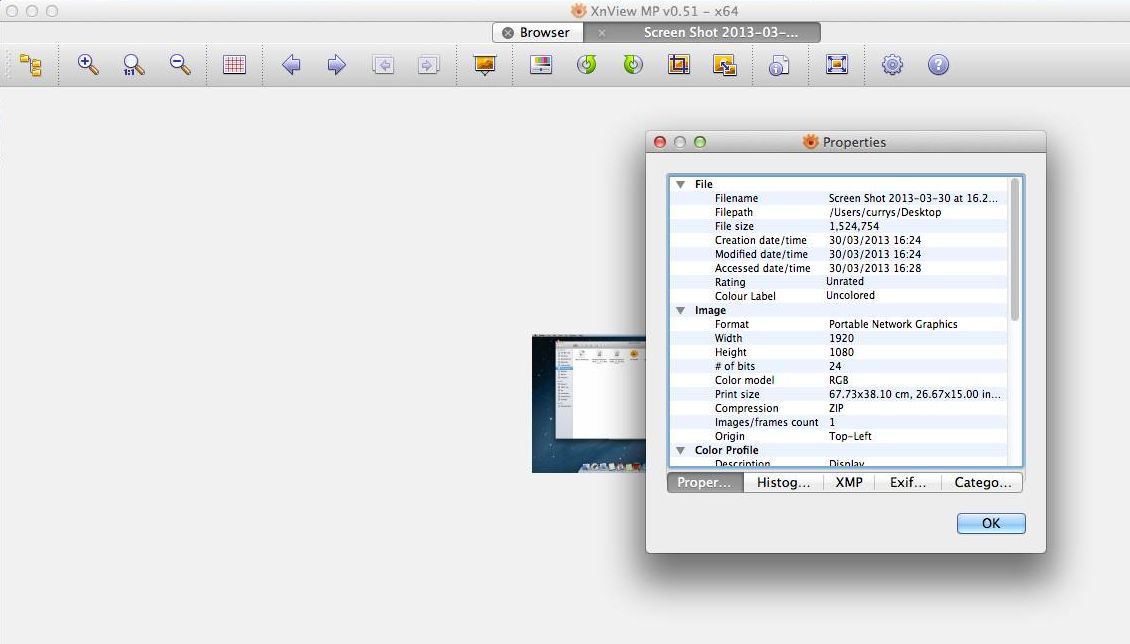The height and width of the screenshot is (644, 1130).
Task: Select the Print size value
Action: (x=915, y=394)
